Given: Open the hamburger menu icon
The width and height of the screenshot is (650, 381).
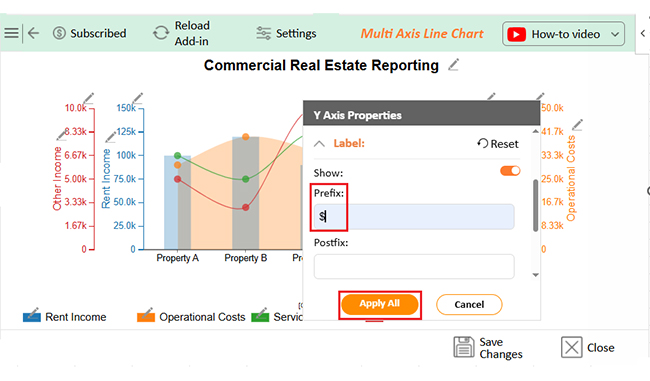Looking at the screenshot, I should coord(11,33).
